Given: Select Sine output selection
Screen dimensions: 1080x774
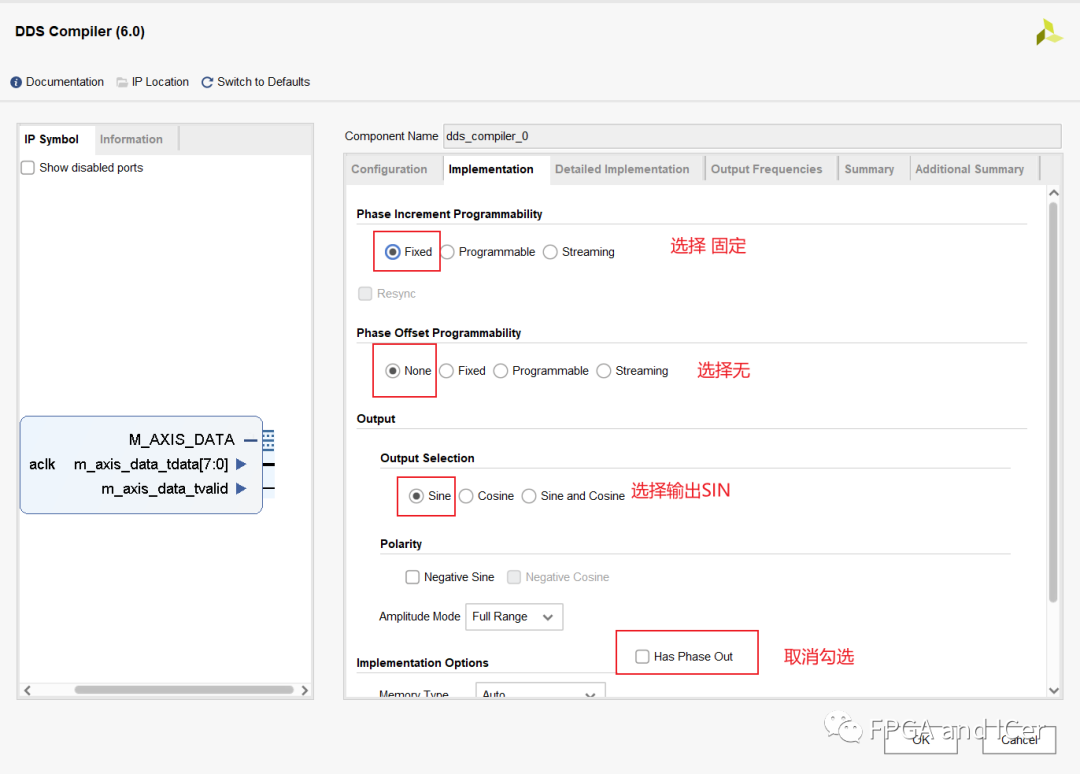Looking at the screenshot, I should pyautogui.click(x=416, y=496).
